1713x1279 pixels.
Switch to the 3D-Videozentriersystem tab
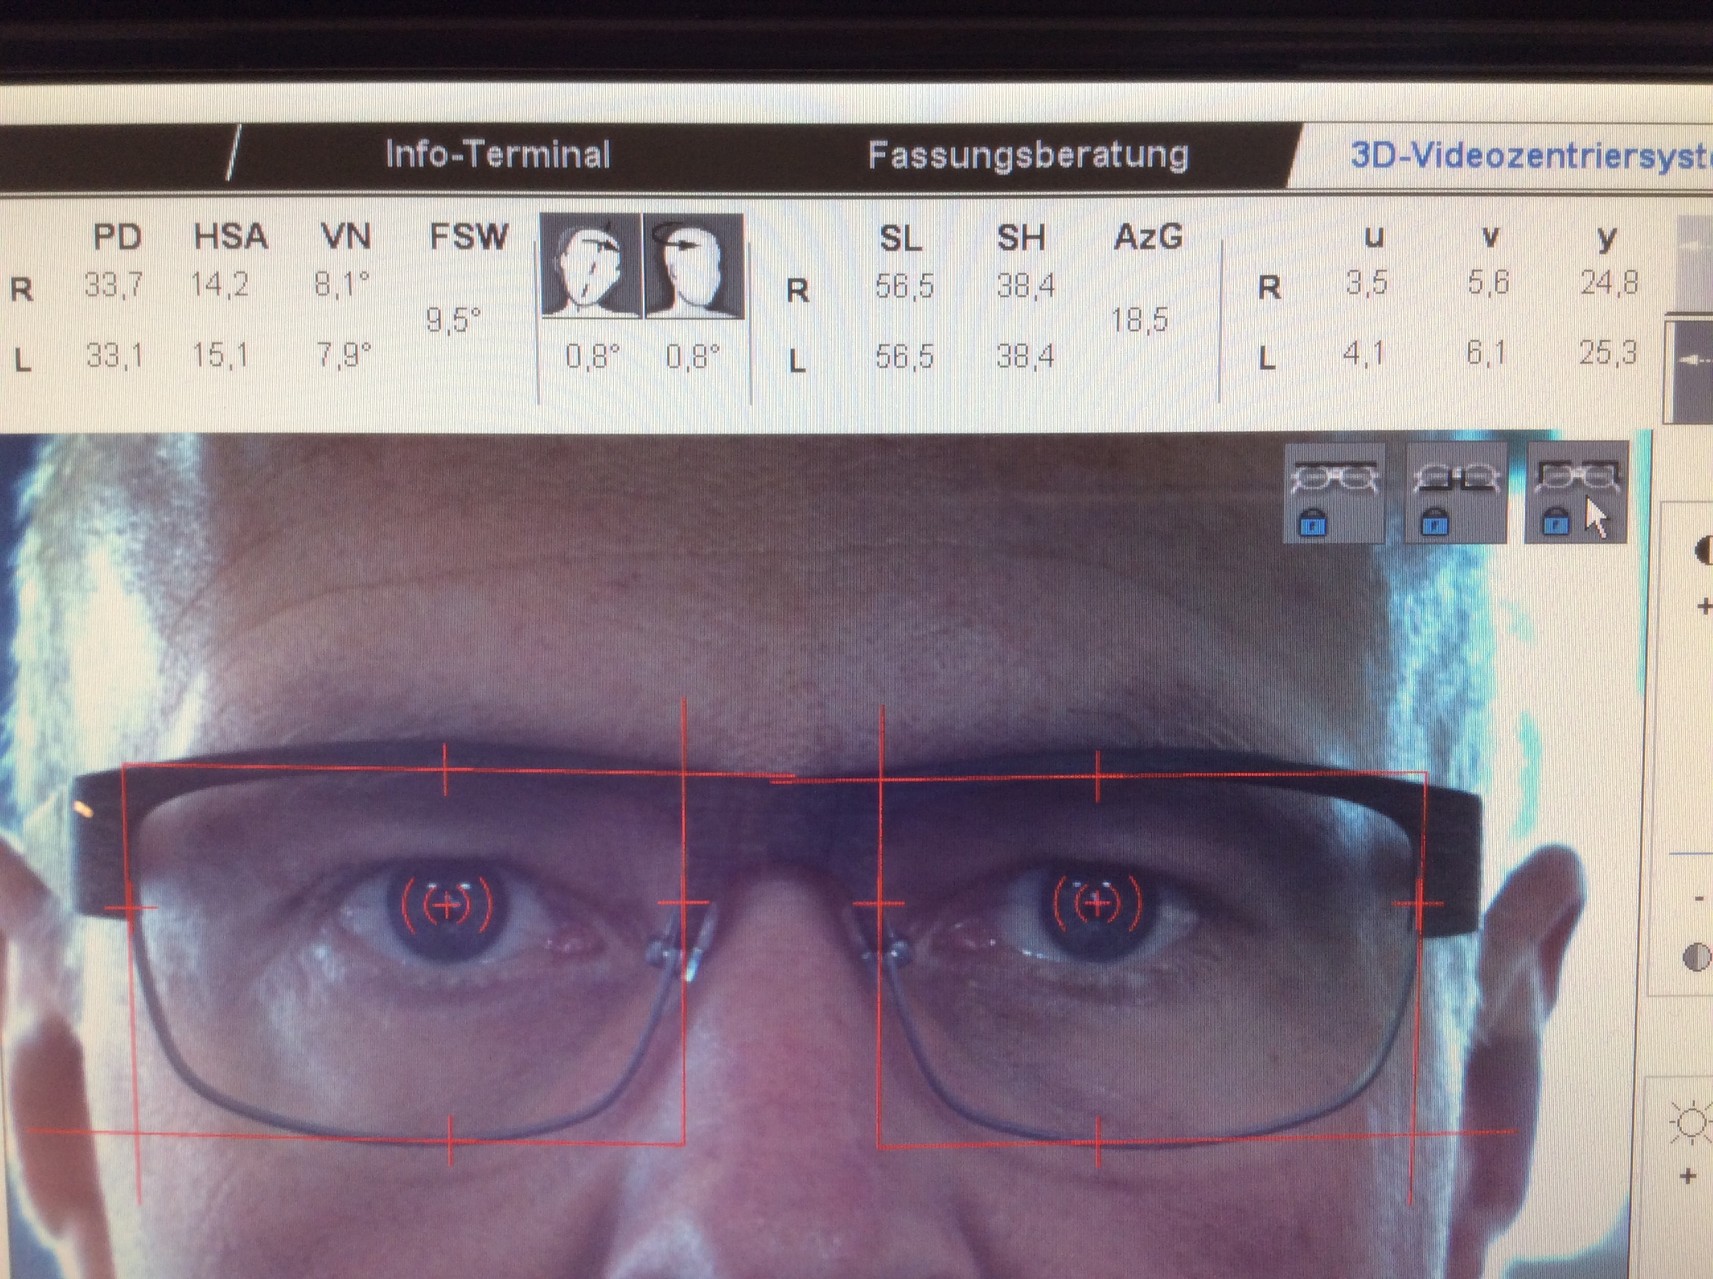(1530, 156)
